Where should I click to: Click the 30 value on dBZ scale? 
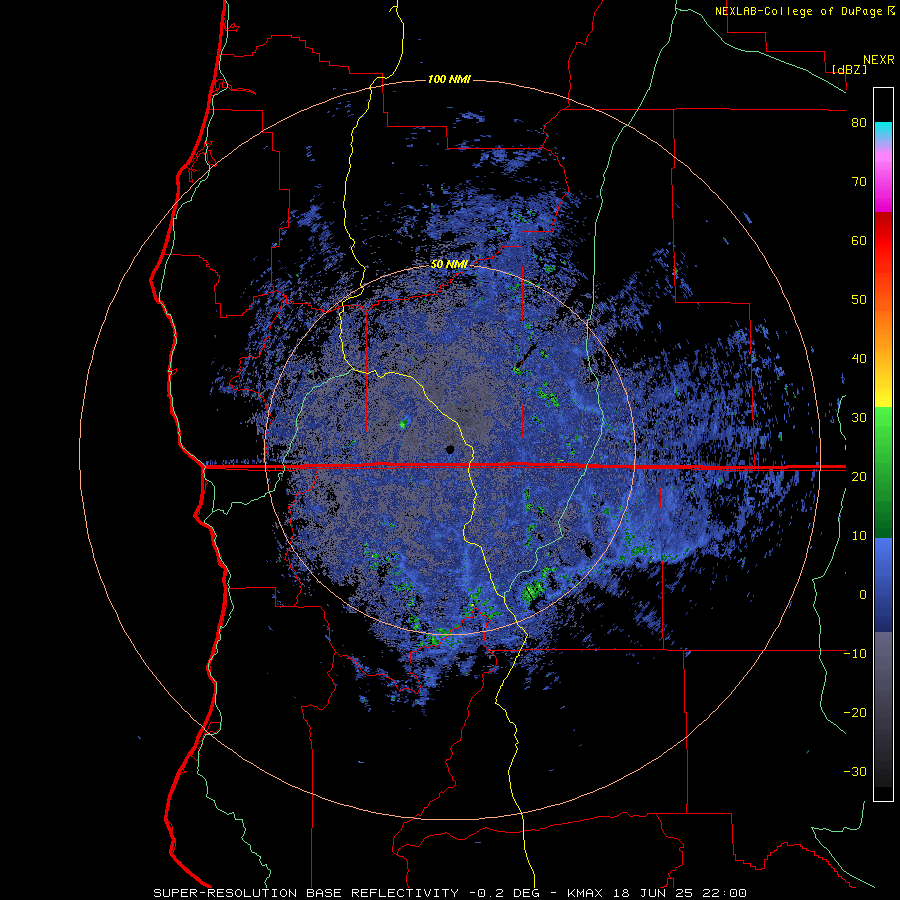(x=859, y=418)
